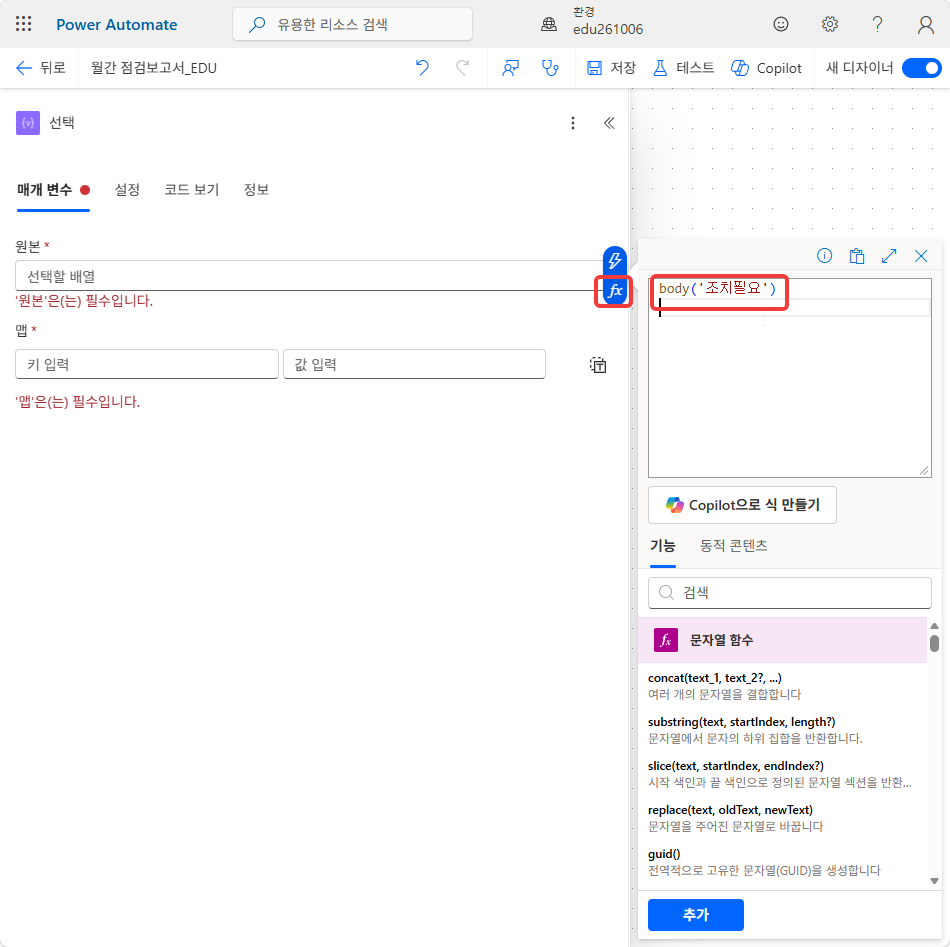Click the 테스트 button
Screen dimensions: 950x947
pos(683,68)
